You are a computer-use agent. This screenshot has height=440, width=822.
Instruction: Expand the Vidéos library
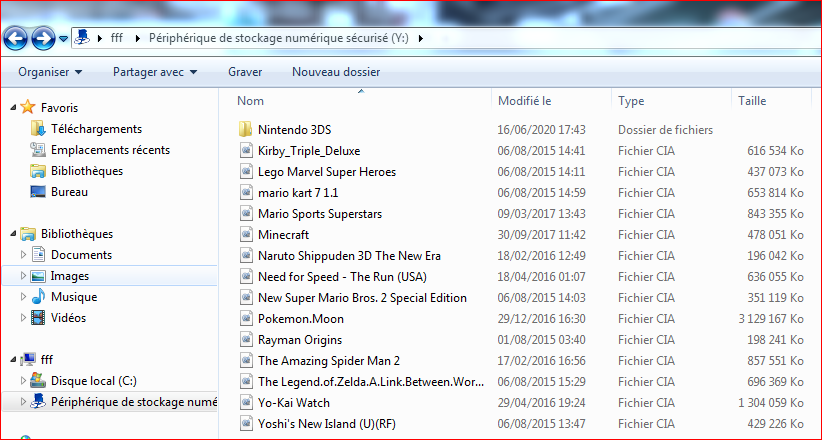click(23, 318)
